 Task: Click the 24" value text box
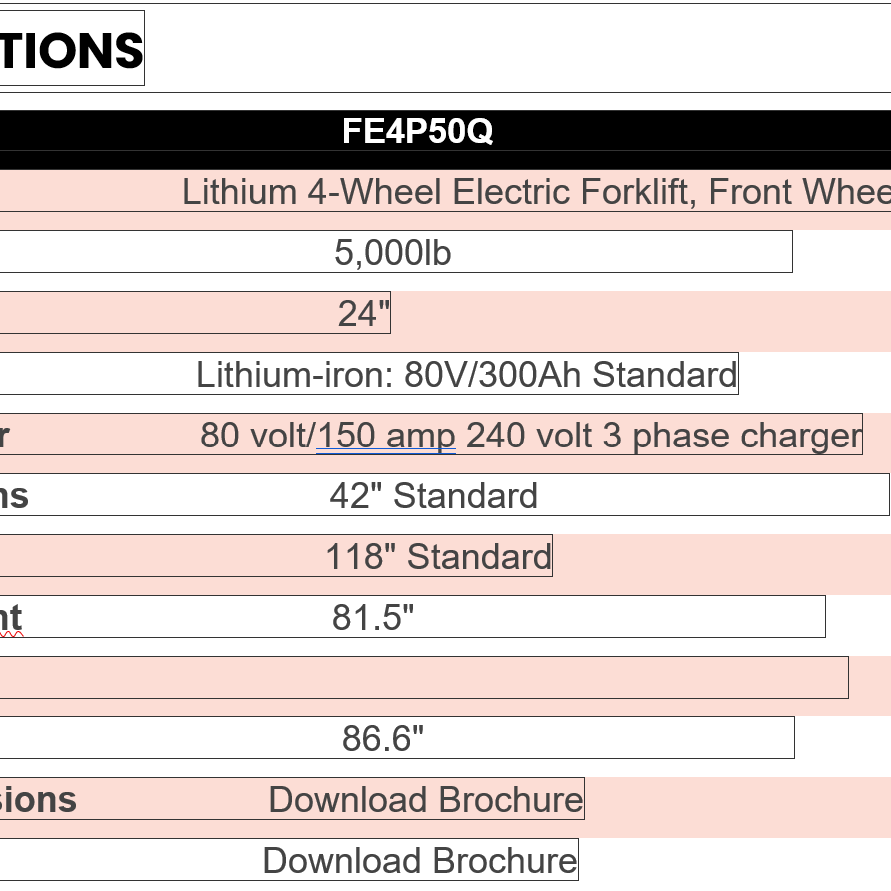point(363,314)
